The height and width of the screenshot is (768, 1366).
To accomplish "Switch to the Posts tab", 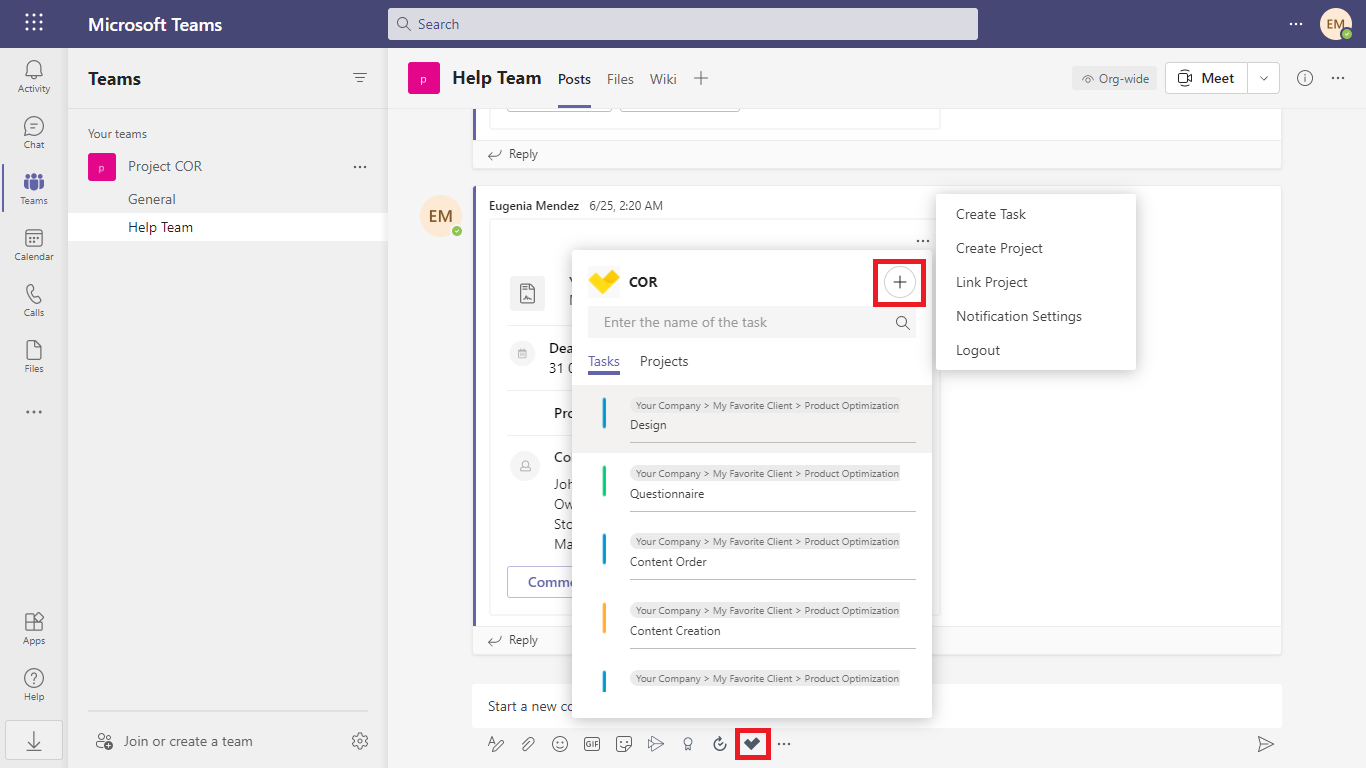I will pyautogui.click(x=574, y=79).
